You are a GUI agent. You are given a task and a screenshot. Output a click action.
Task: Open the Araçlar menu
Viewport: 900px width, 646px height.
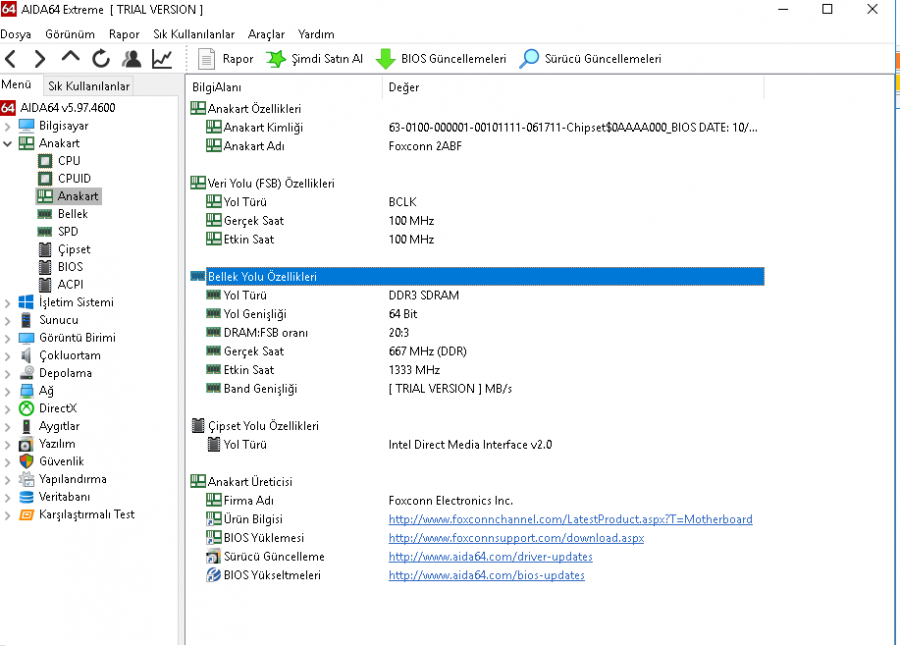(x=266, y=34)
